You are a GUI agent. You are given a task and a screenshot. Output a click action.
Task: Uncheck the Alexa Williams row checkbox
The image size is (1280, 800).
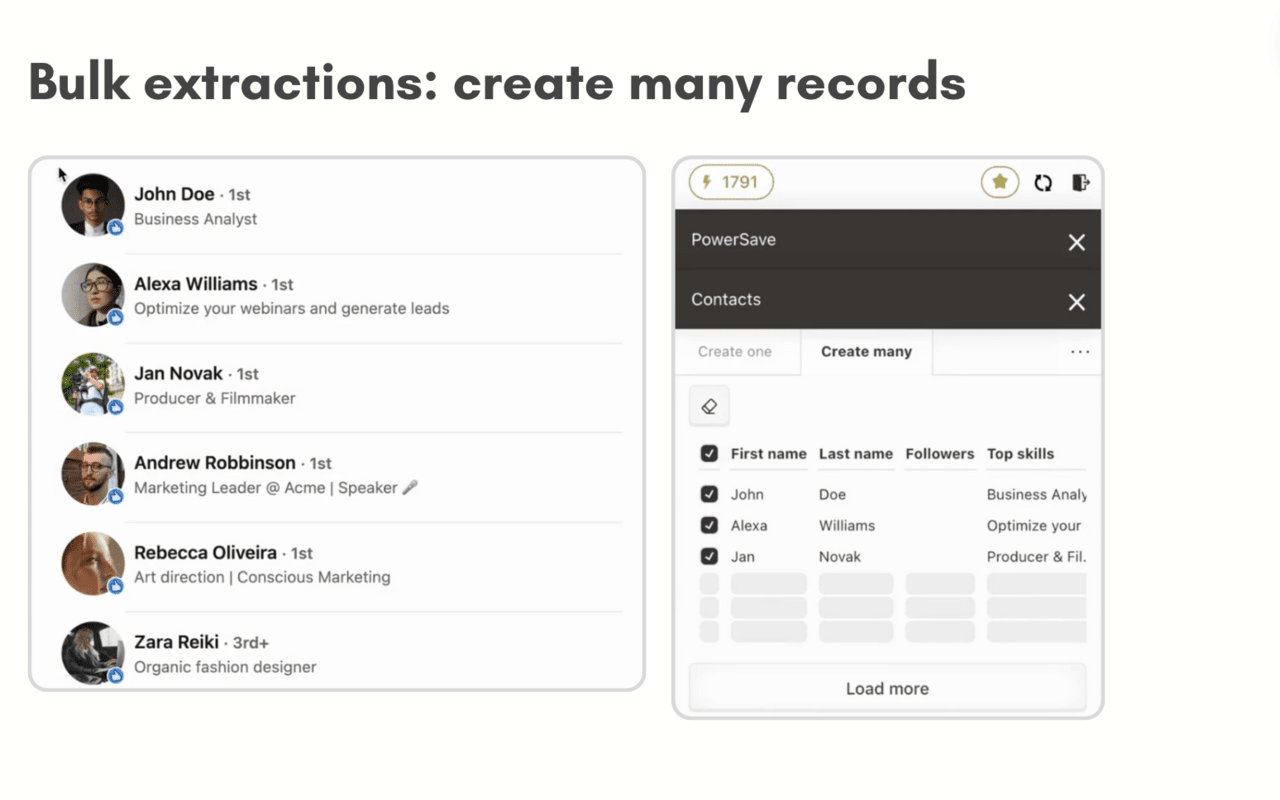click(x=709, y=525)
